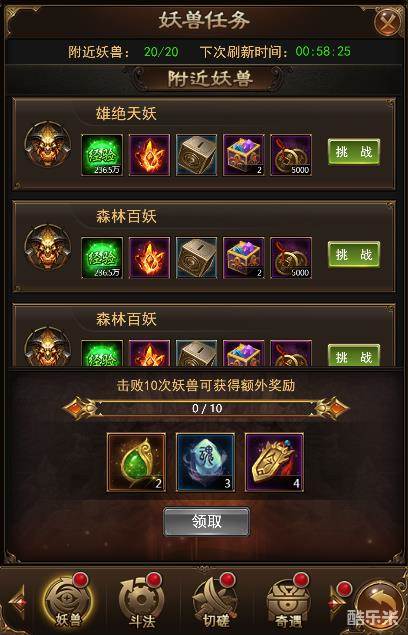Switch to the 妖兽 tab
The height and width of the screenshot is (635, 408).
tap(67, 601)
